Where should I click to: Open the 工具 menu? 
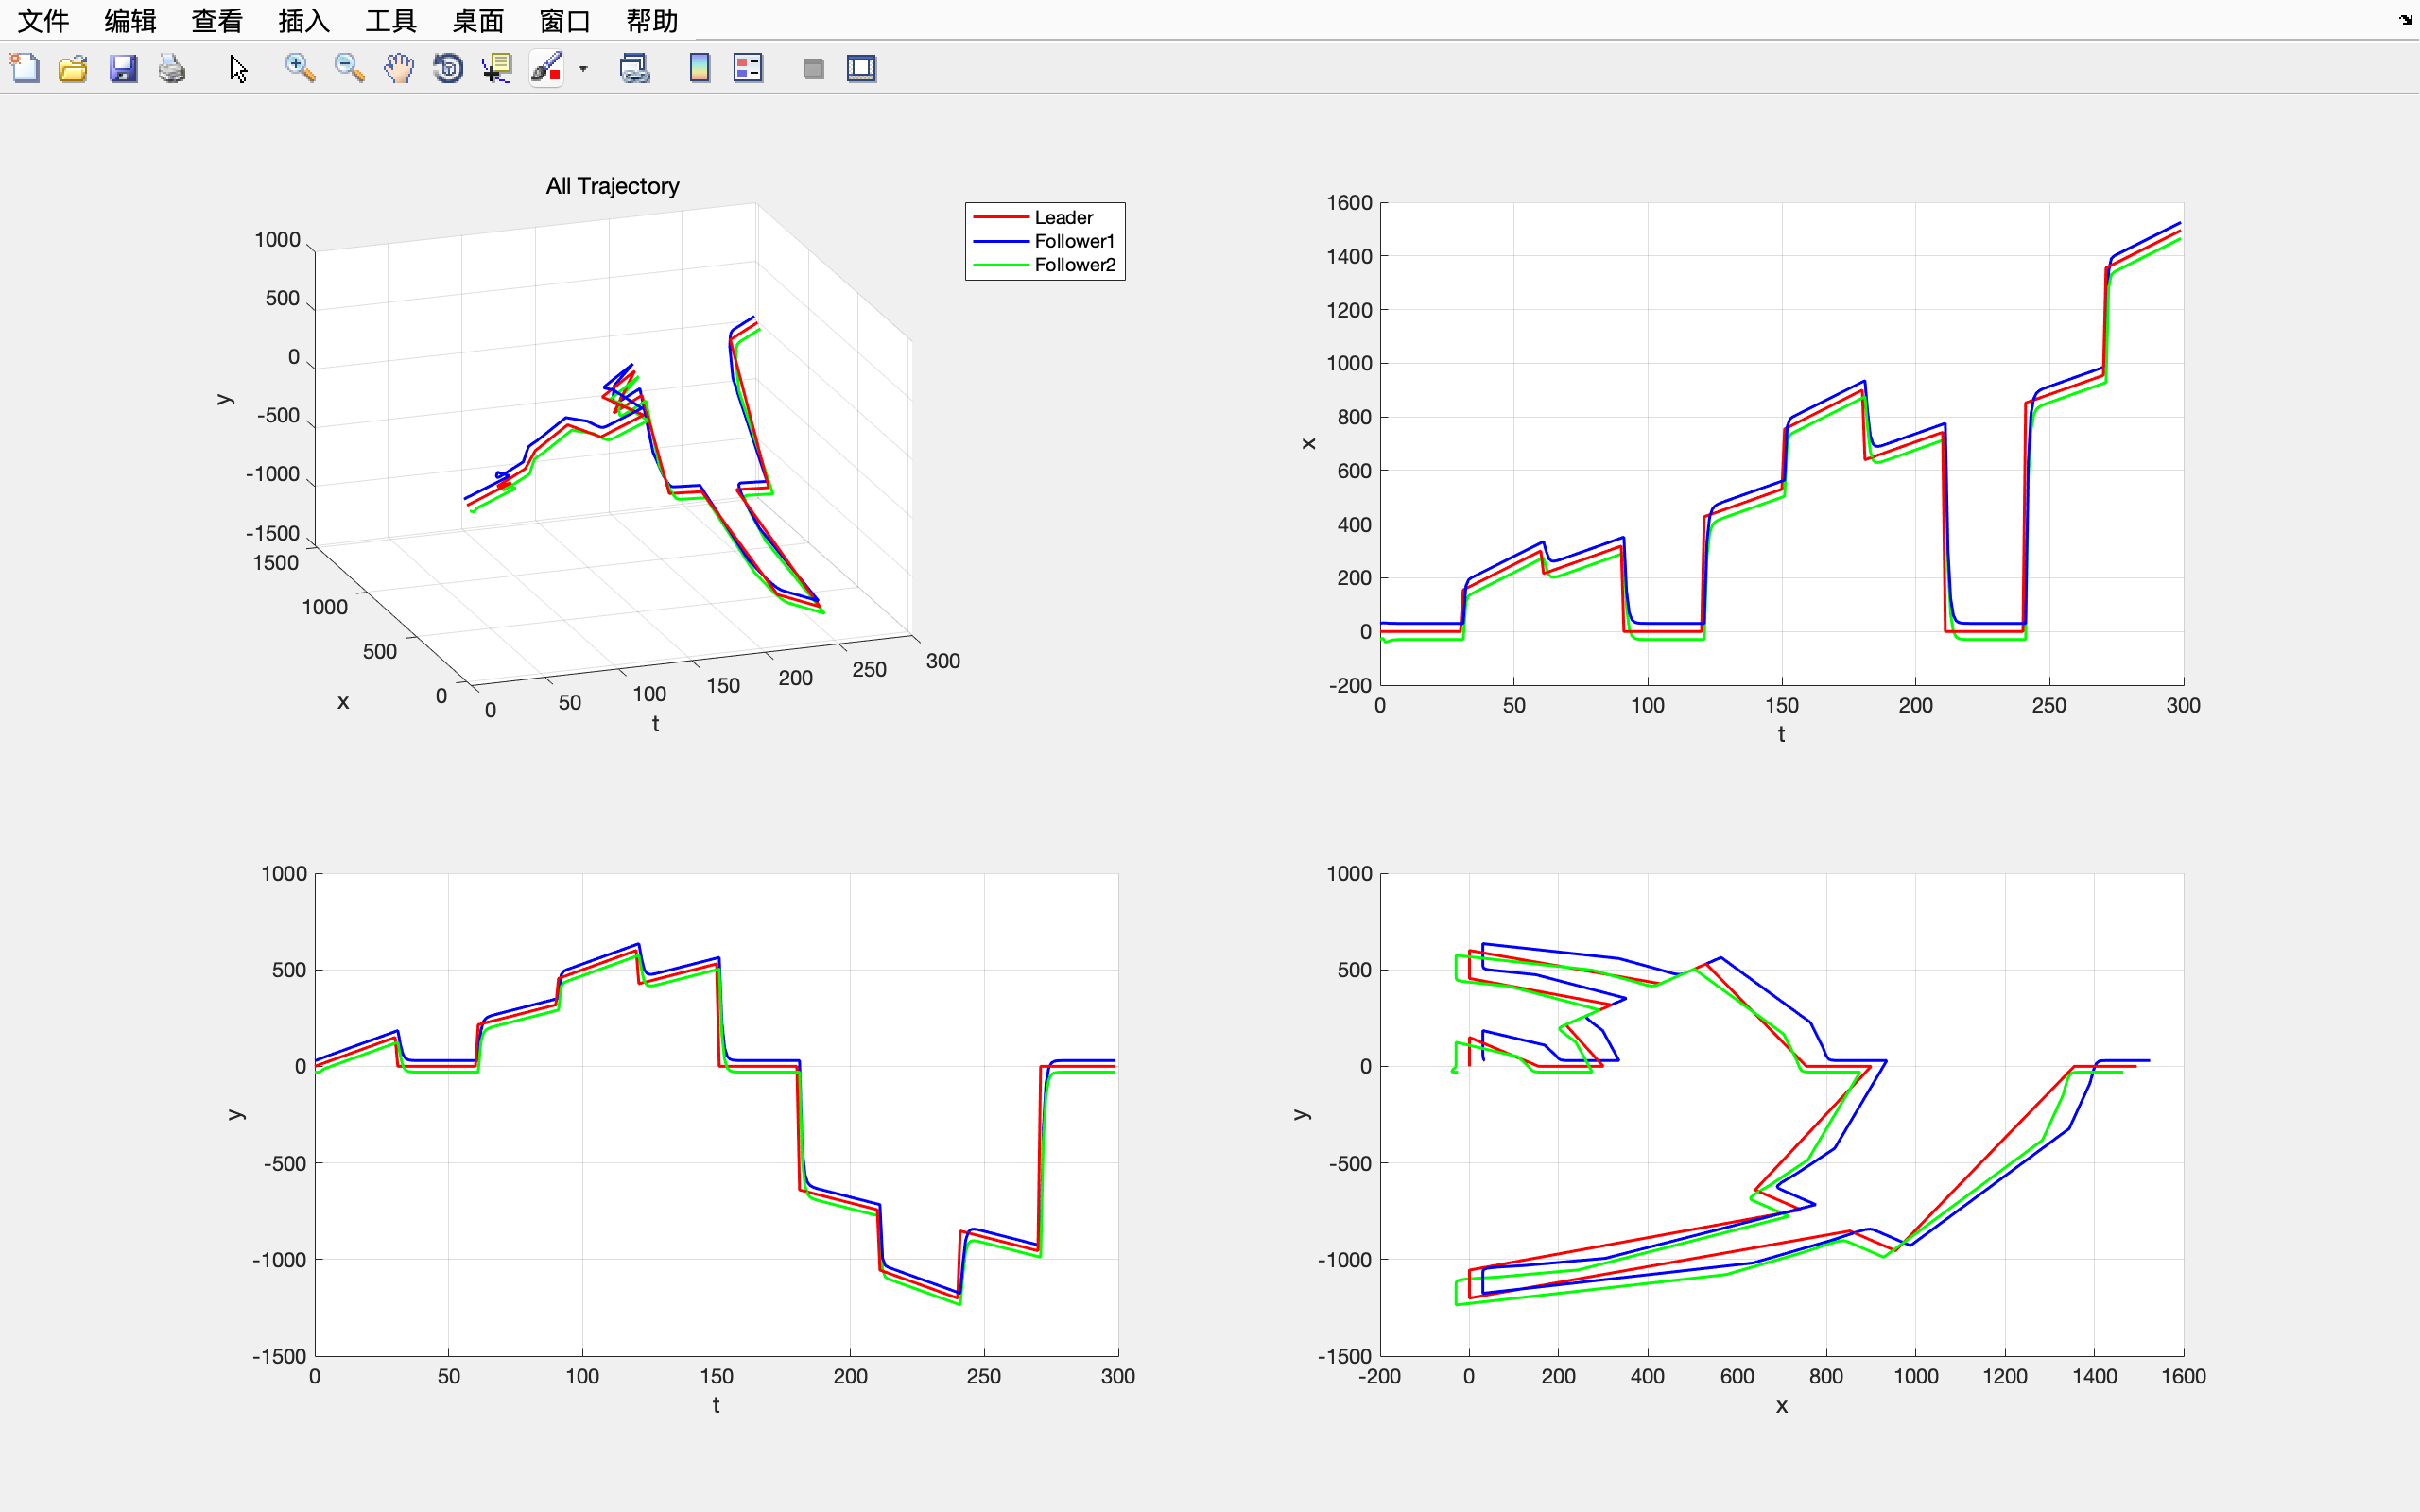click(391, 20)
